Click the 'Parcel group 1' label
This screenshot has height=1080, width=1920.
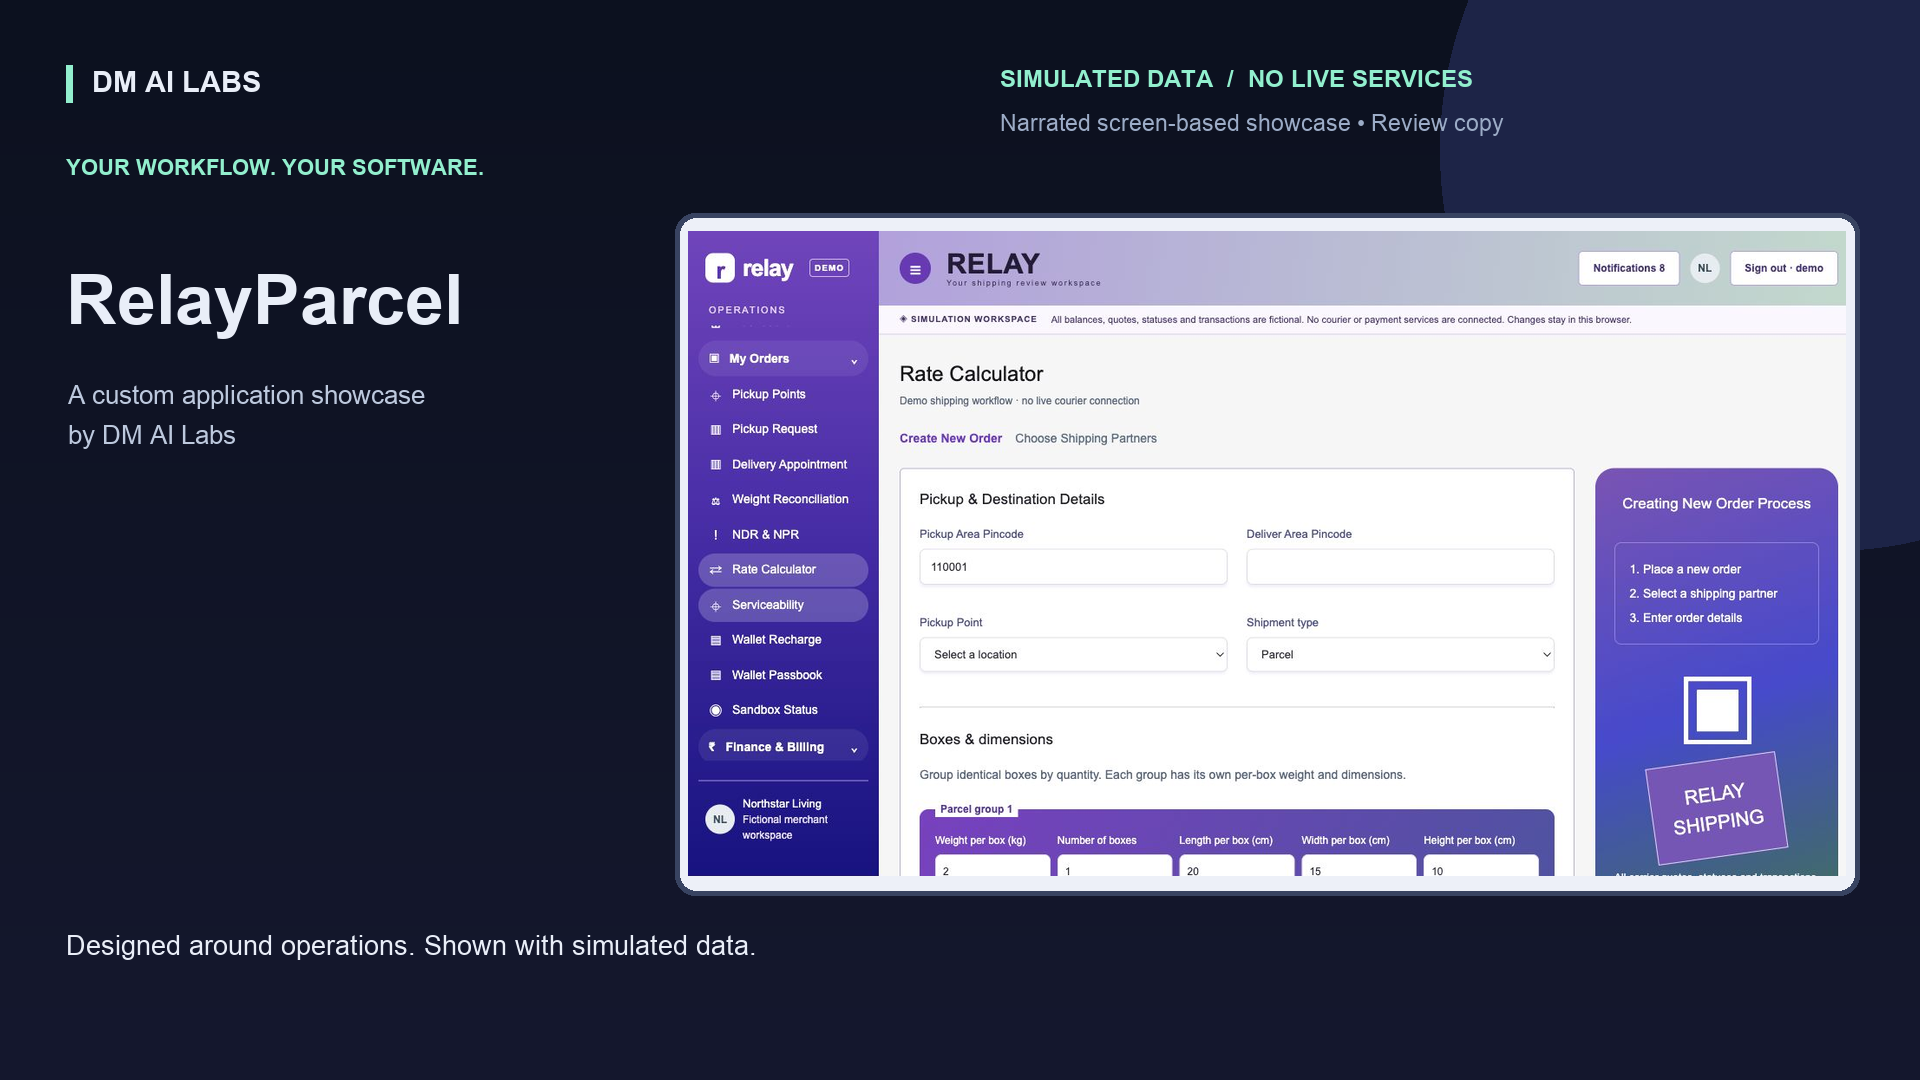click(x=975, y=809)
